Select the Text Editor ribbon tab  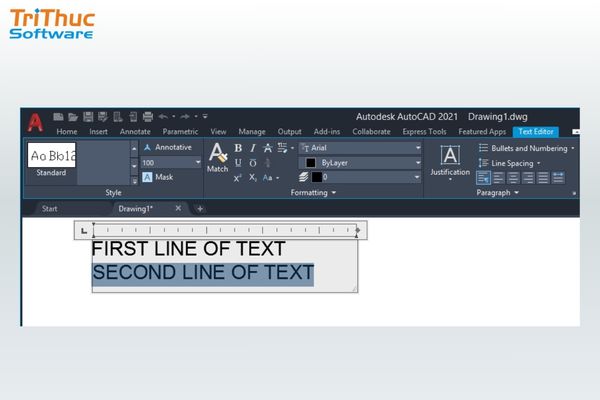pos(536,132)
